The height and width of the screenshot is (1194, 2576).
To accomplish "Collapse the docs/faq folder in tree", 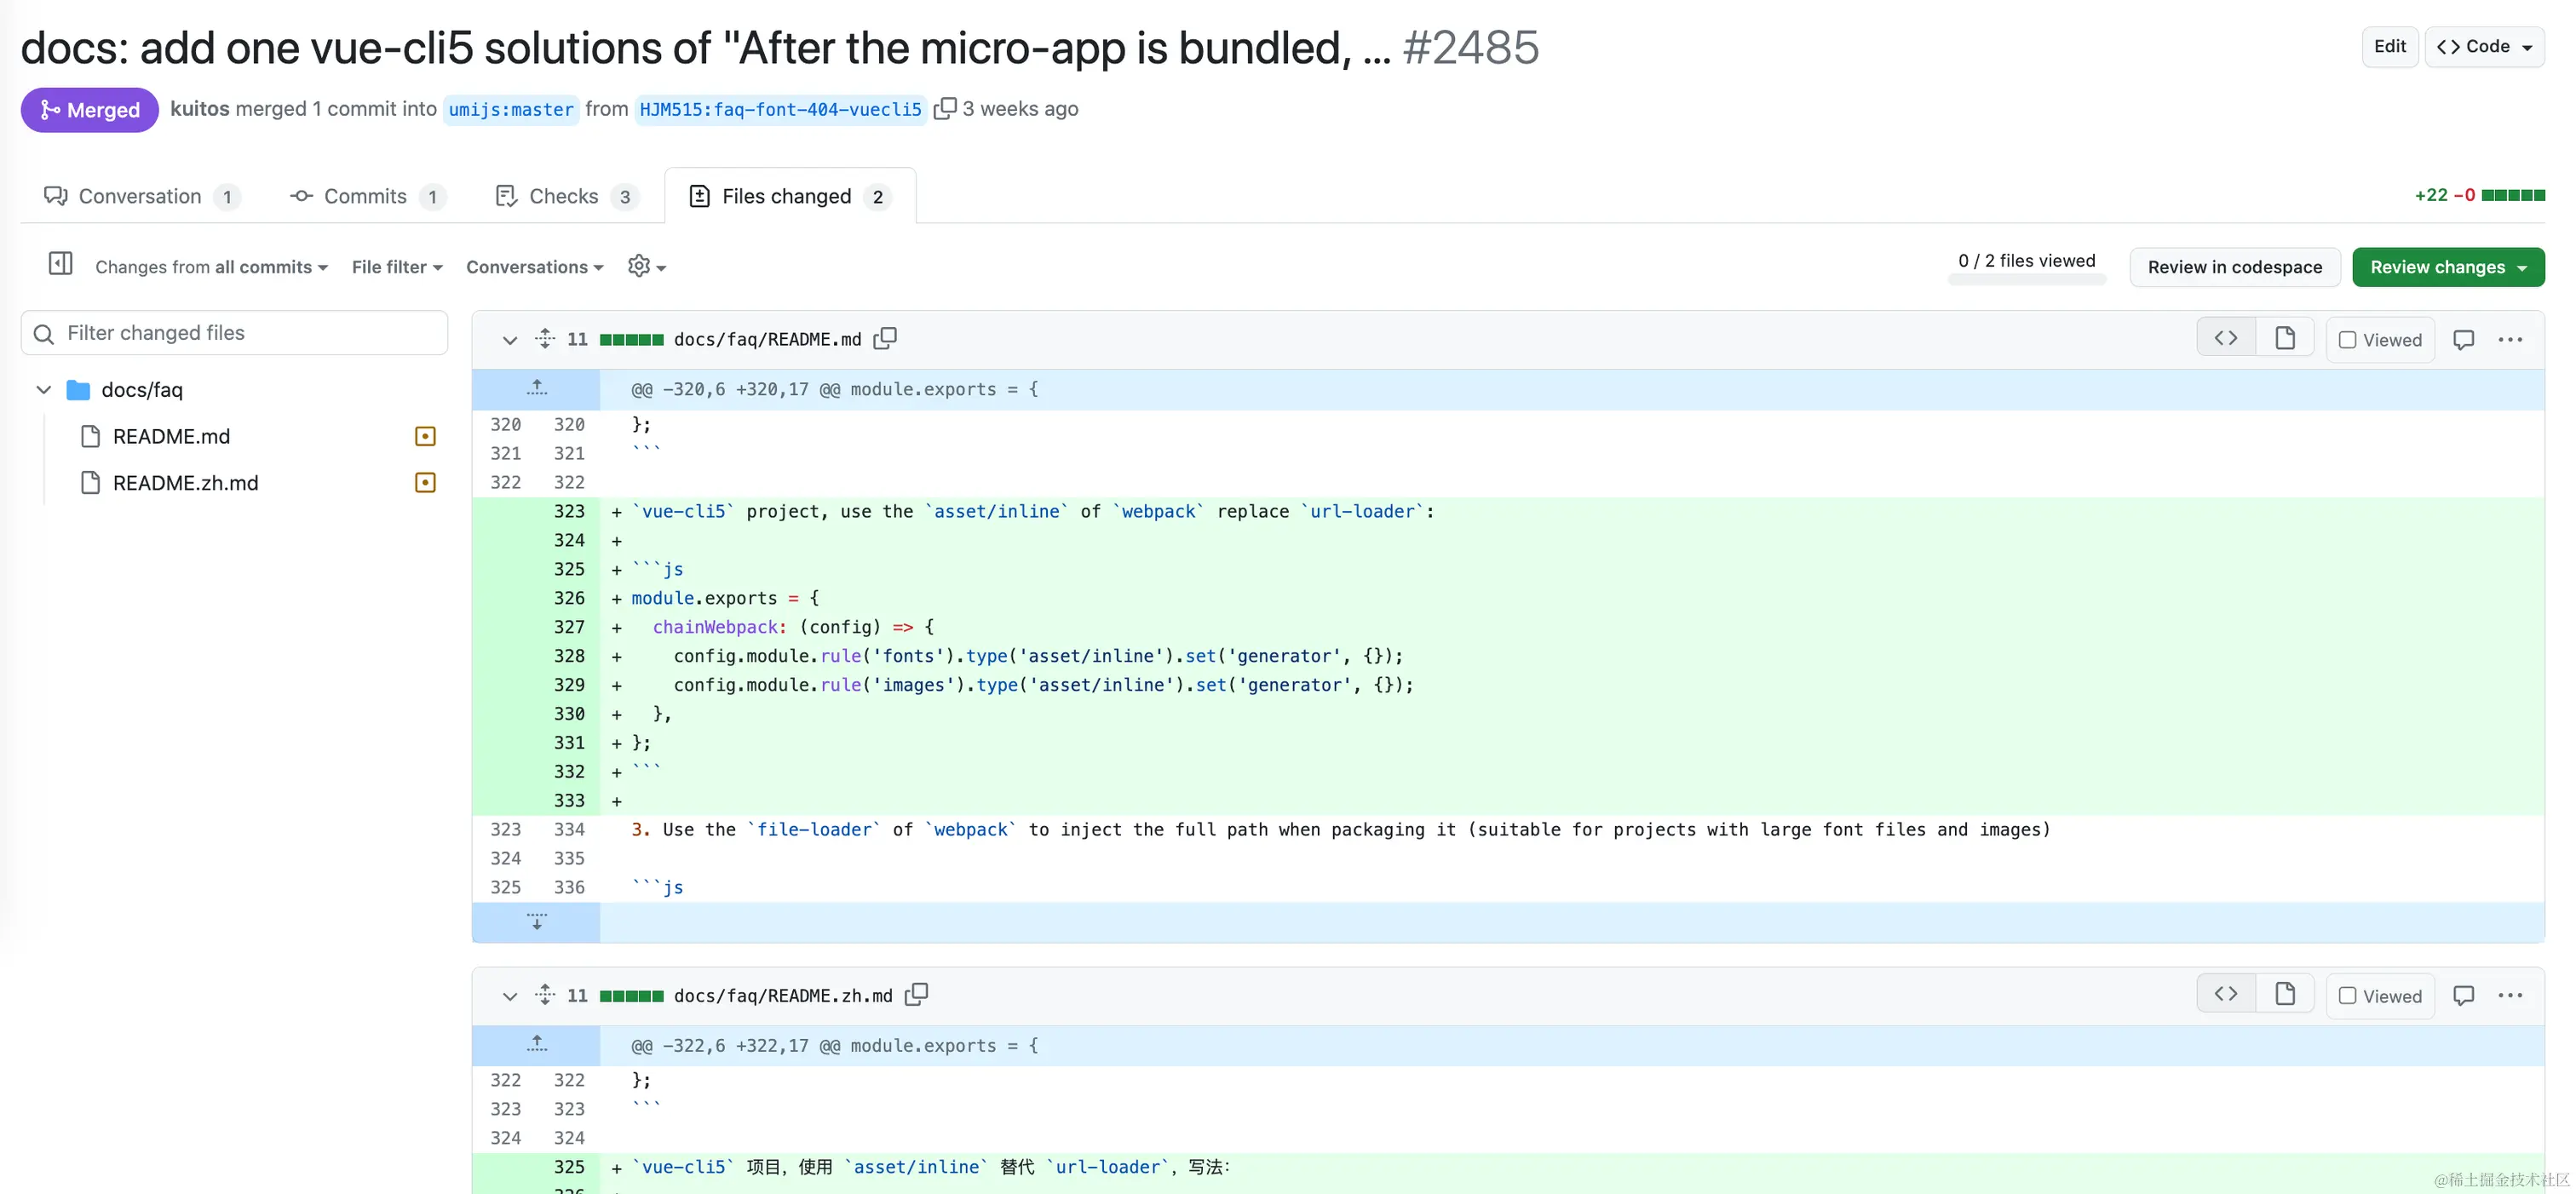I will pos(43,390).
